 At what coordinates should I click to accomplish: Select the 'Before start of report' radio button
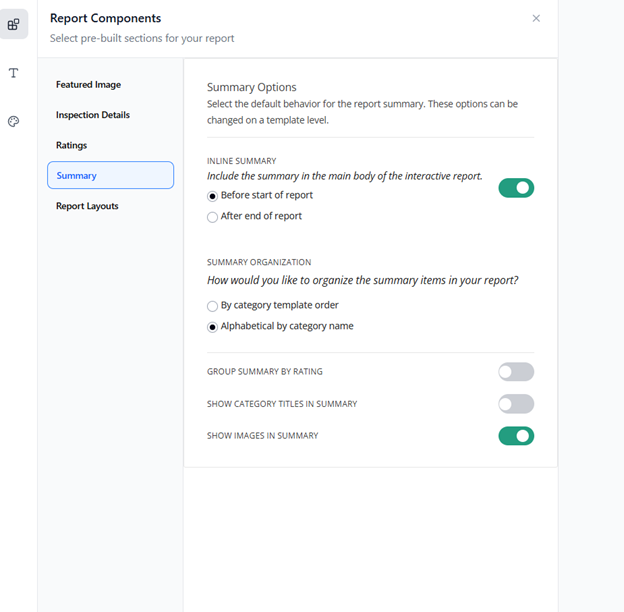[x=212, y=196]
